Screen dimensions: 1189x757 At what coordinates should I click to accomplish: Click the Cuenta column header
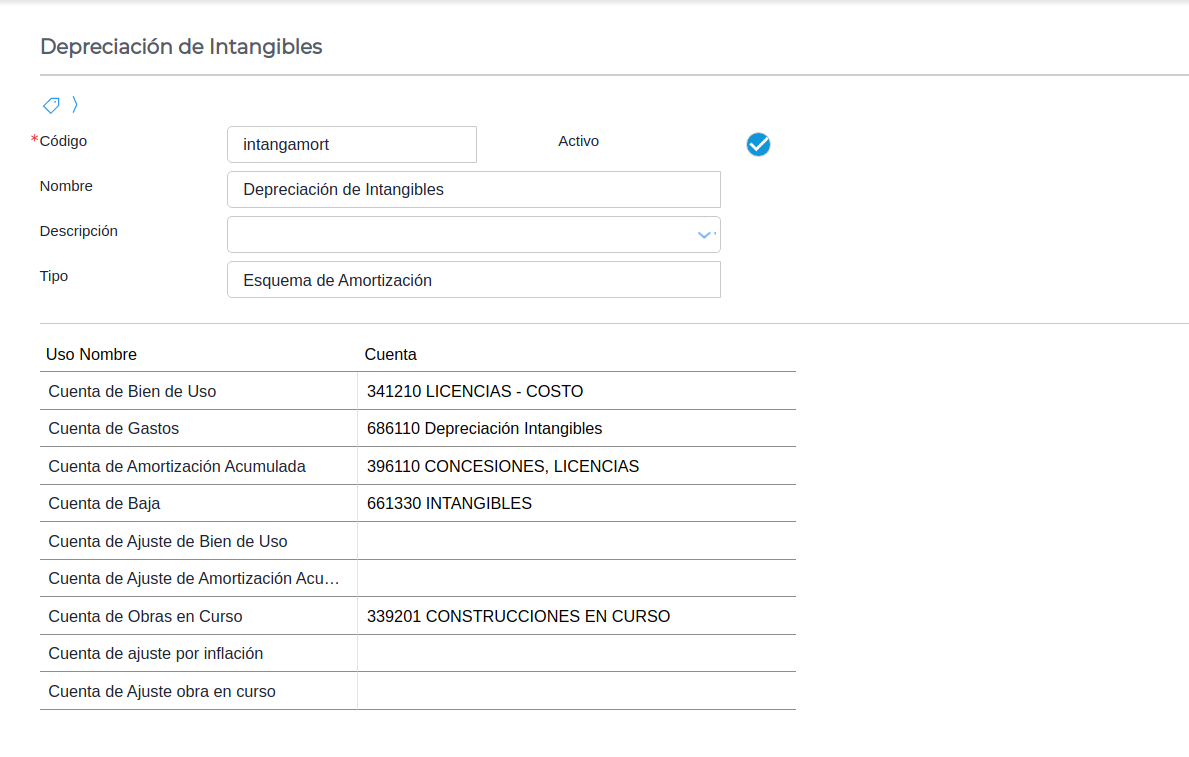coord(390,354)
